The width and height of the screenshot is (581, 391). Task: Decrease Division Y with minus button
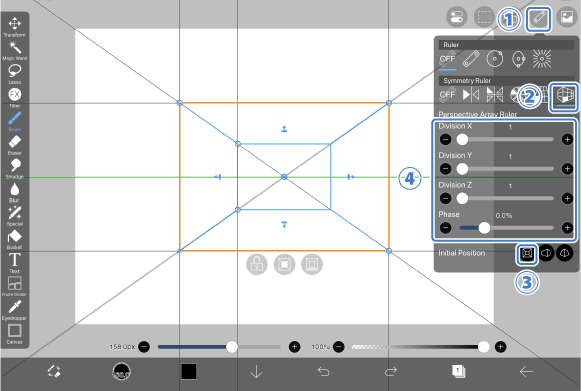(x=445, y=169)
